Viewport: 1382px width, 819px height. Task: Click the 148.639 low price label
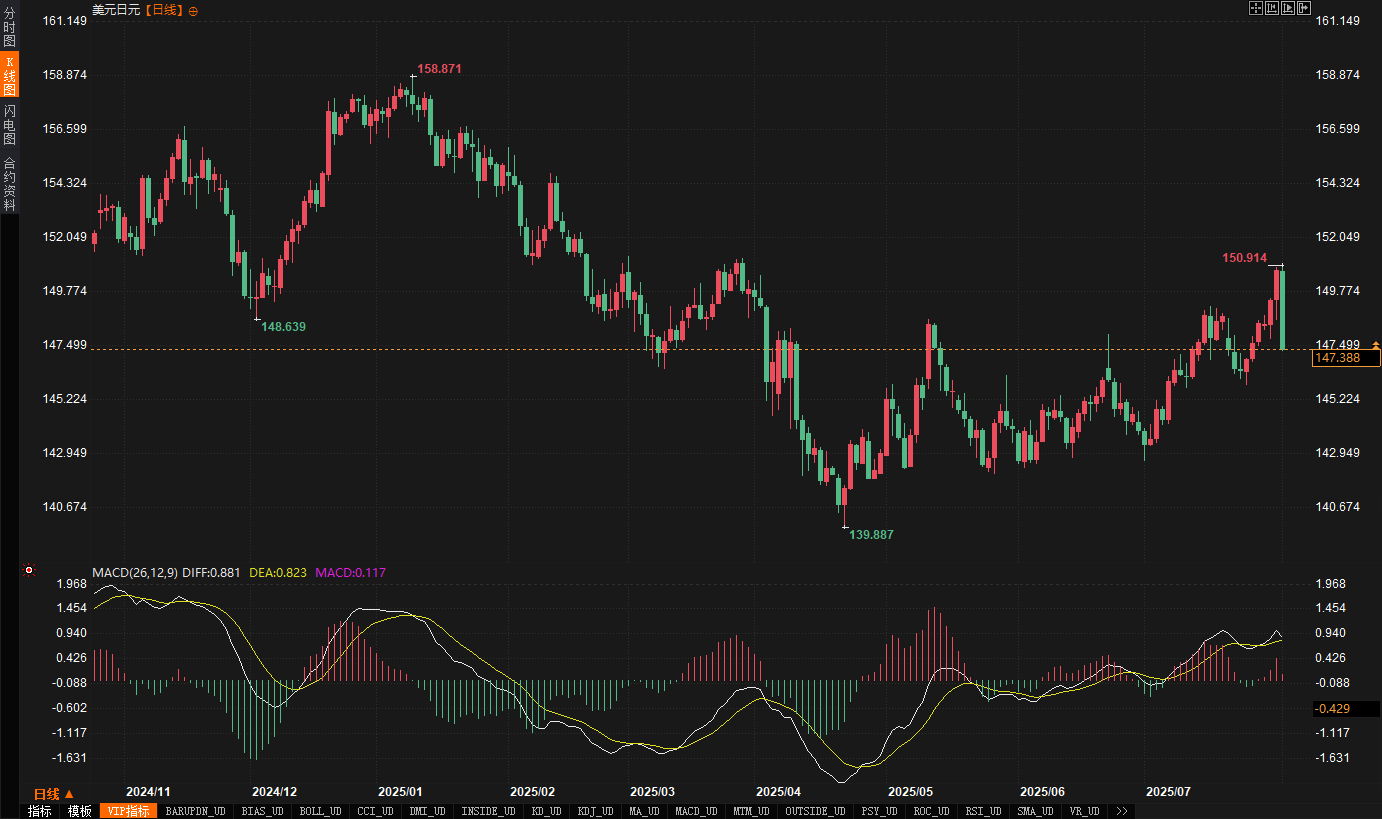283,327
